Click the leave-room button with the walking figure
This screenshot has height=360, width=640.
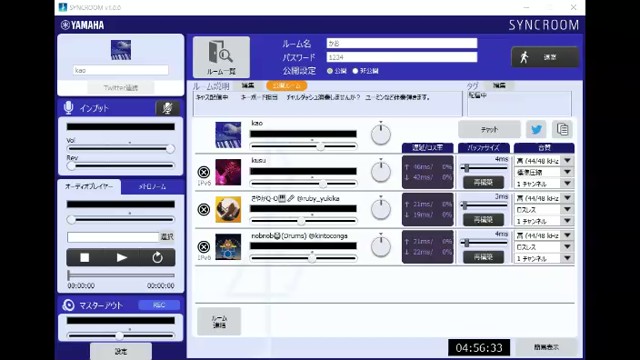coord(544,57)
